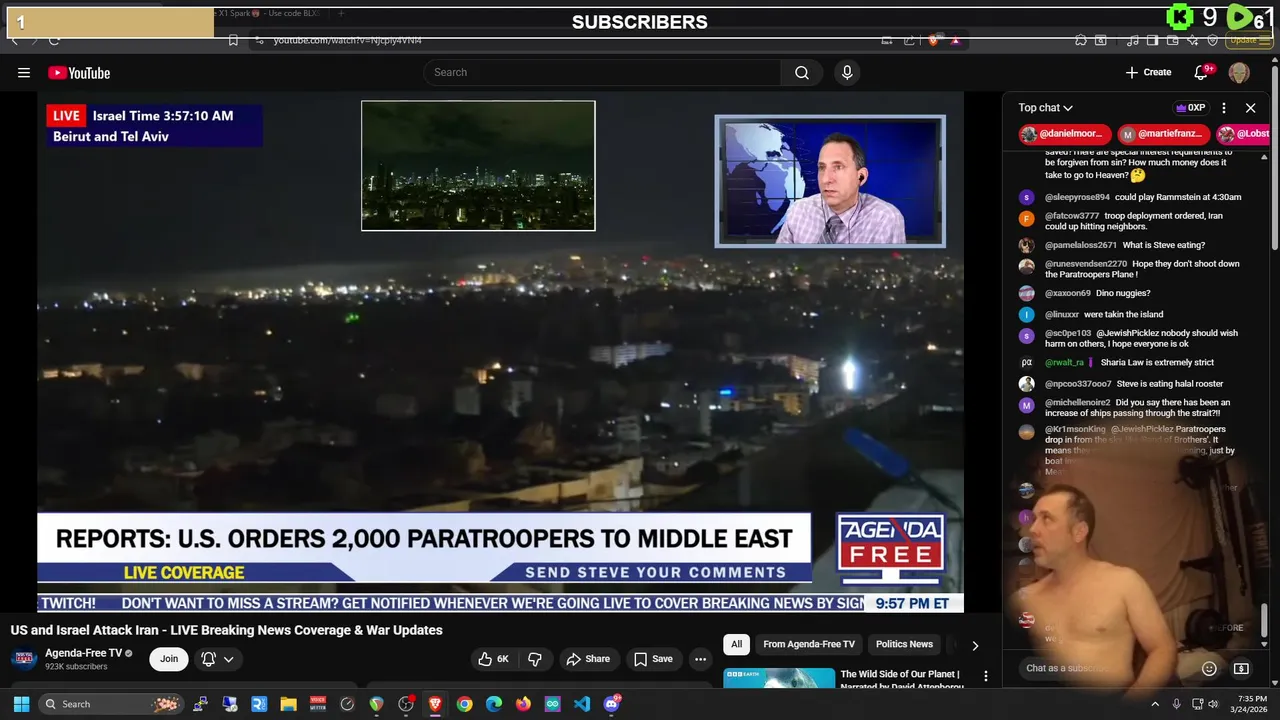1280x720 pixels.
Task: Start voice search with the microphone
Action: [x=847, y=72]
